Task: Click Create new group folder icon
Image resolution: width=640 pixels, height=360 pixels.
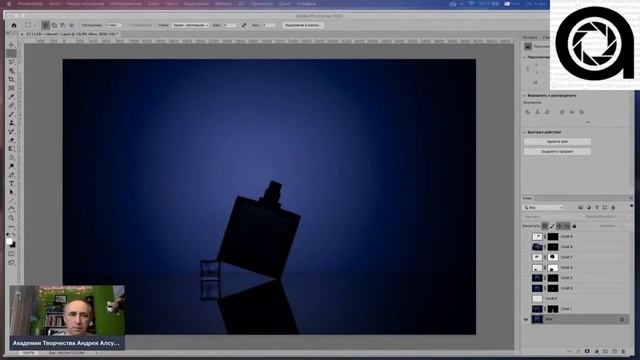Action: click(x=605, y=351)
